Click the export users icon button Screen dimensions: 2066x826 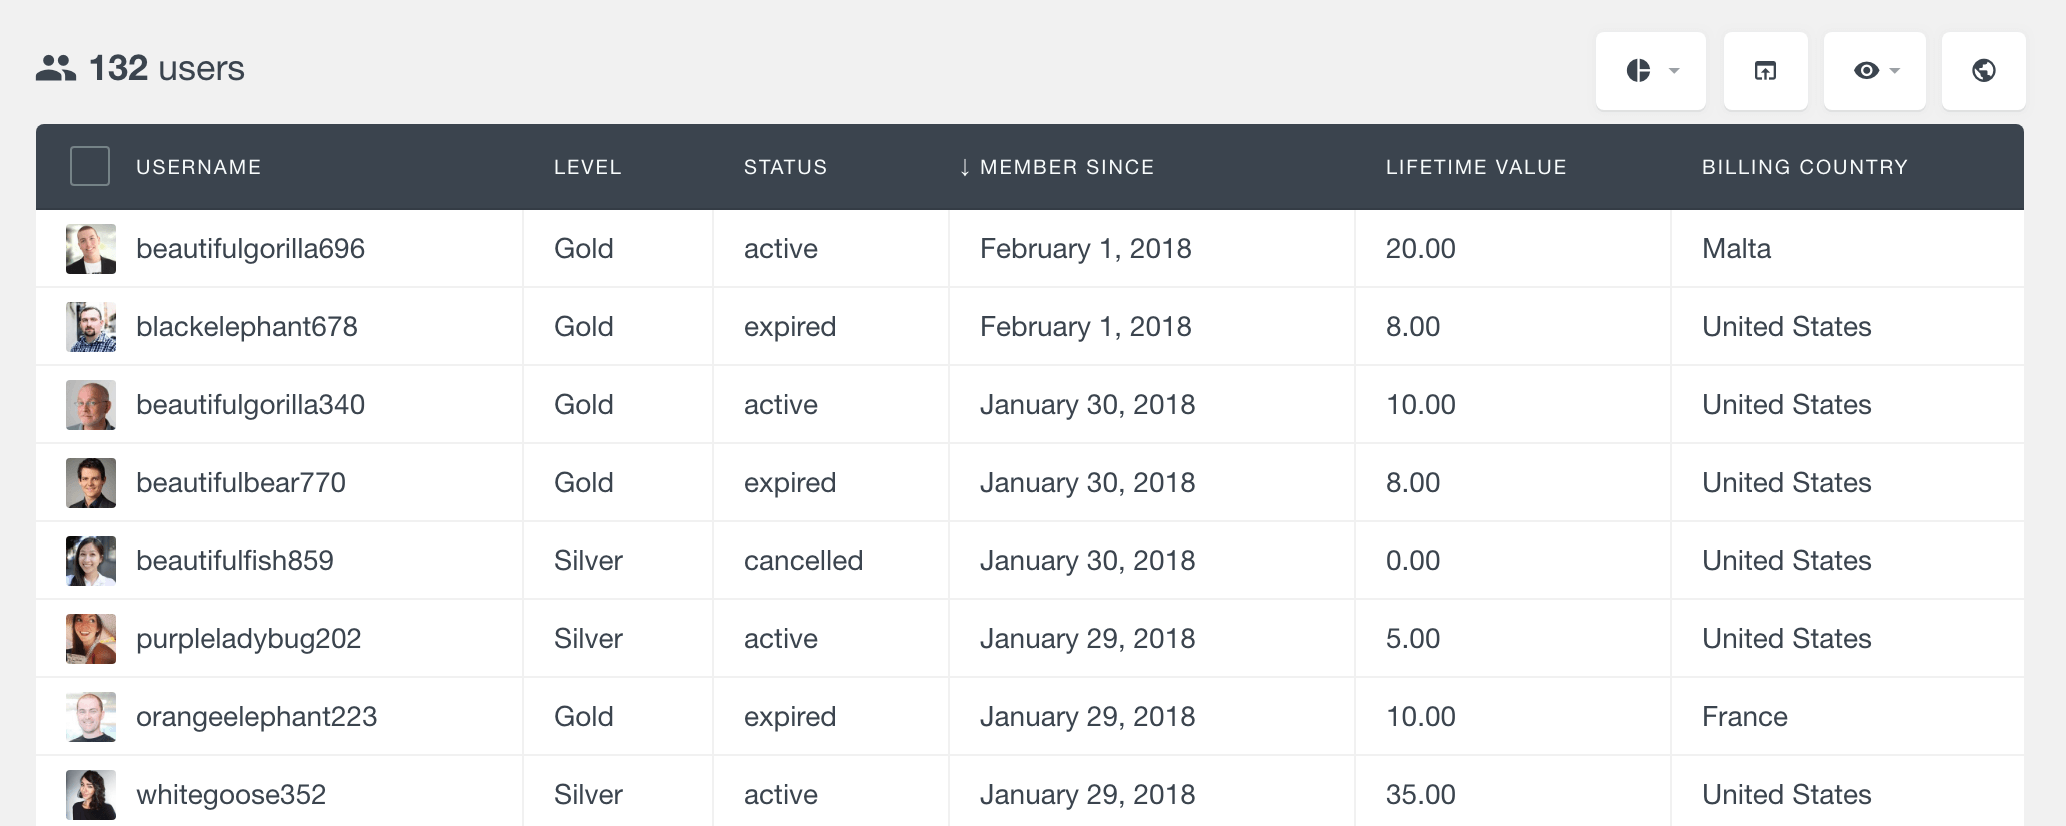pos(1765,71)
